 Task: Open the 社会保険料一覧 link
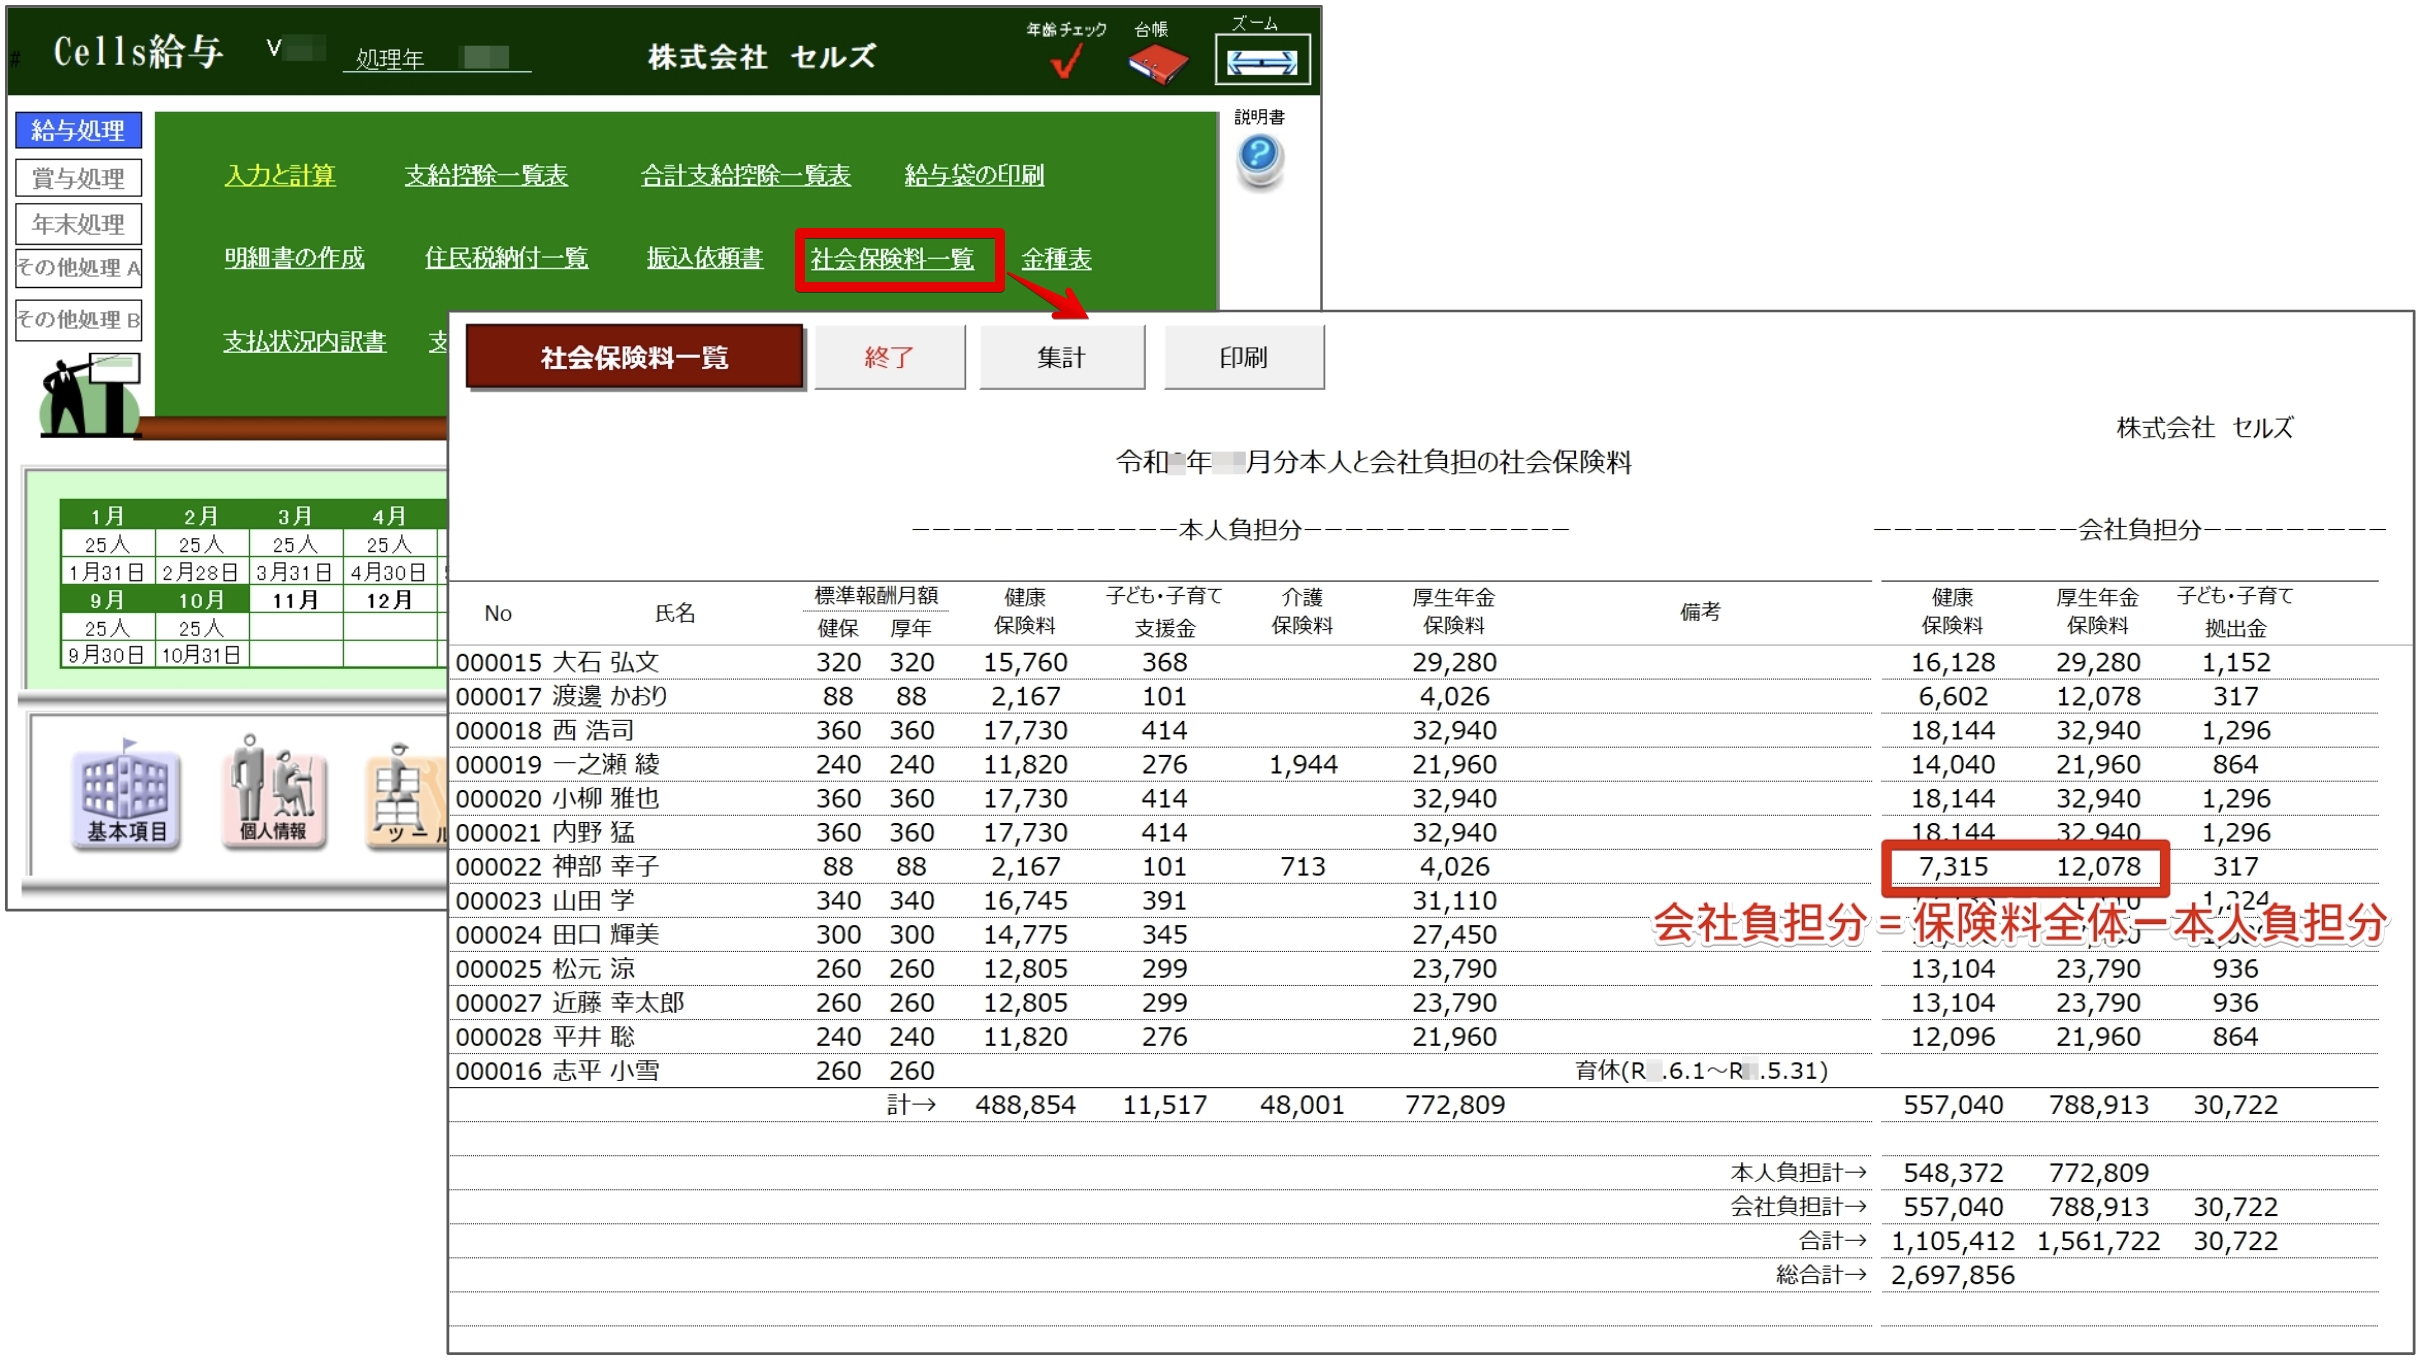click(893, 260)
